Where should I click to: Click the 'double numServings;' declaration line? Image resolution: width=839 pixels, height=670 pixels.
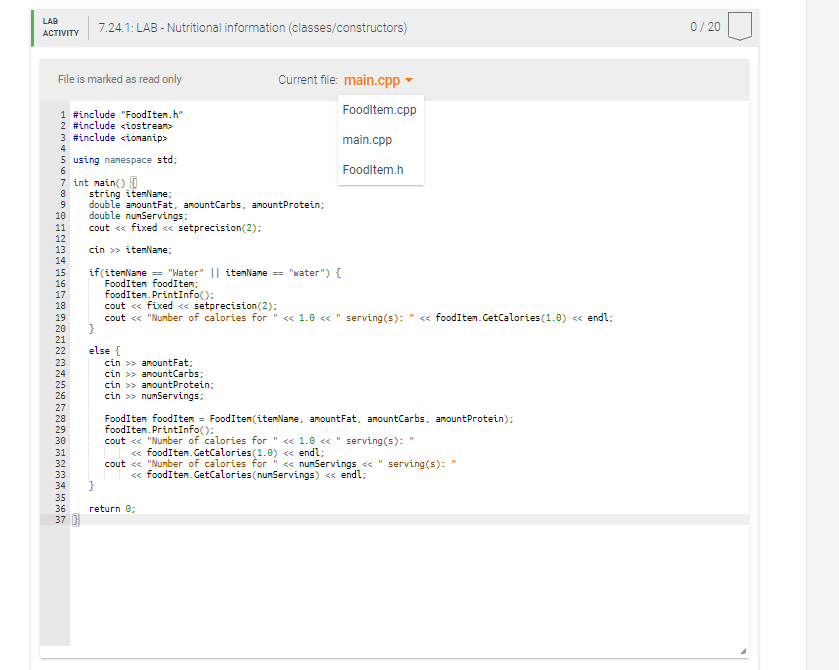coord(139,216)
